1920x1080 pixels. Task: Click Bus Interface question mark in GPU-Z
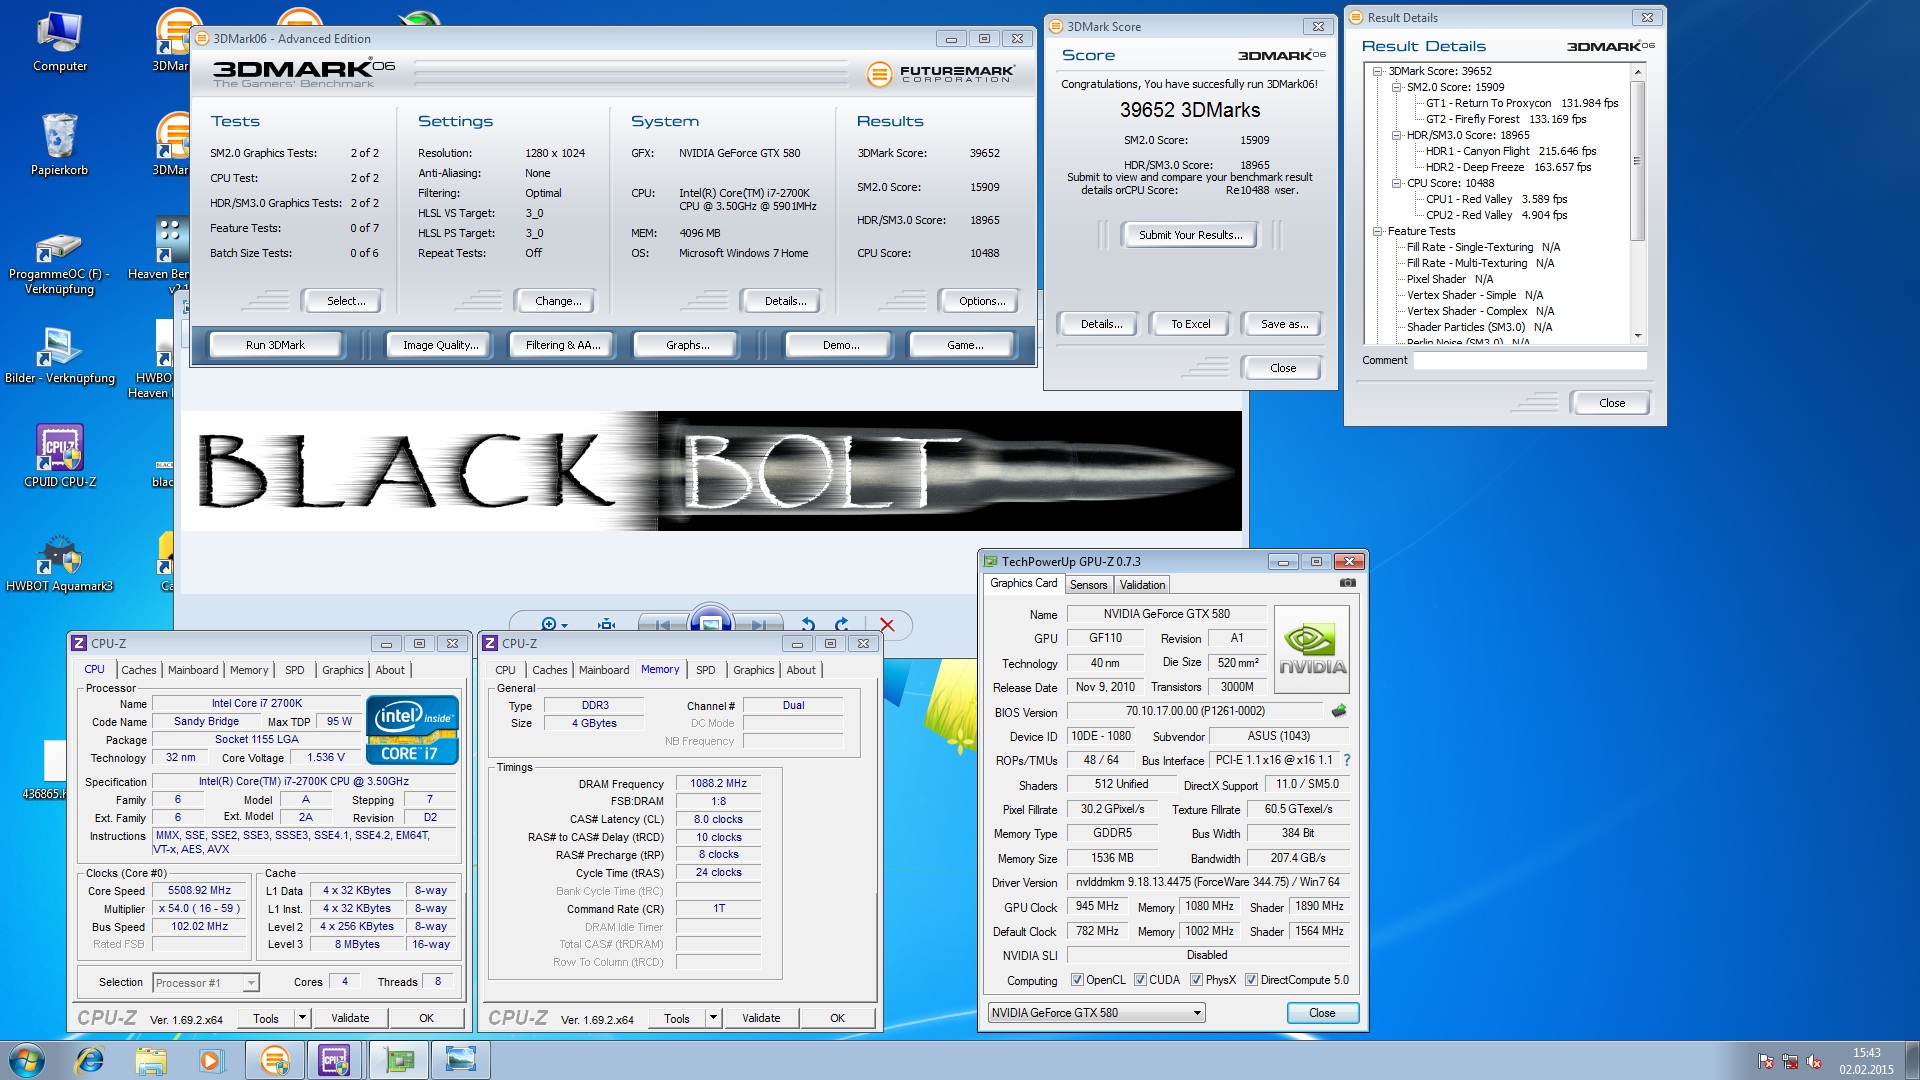pyautogui.click(x=1347, y=760)
